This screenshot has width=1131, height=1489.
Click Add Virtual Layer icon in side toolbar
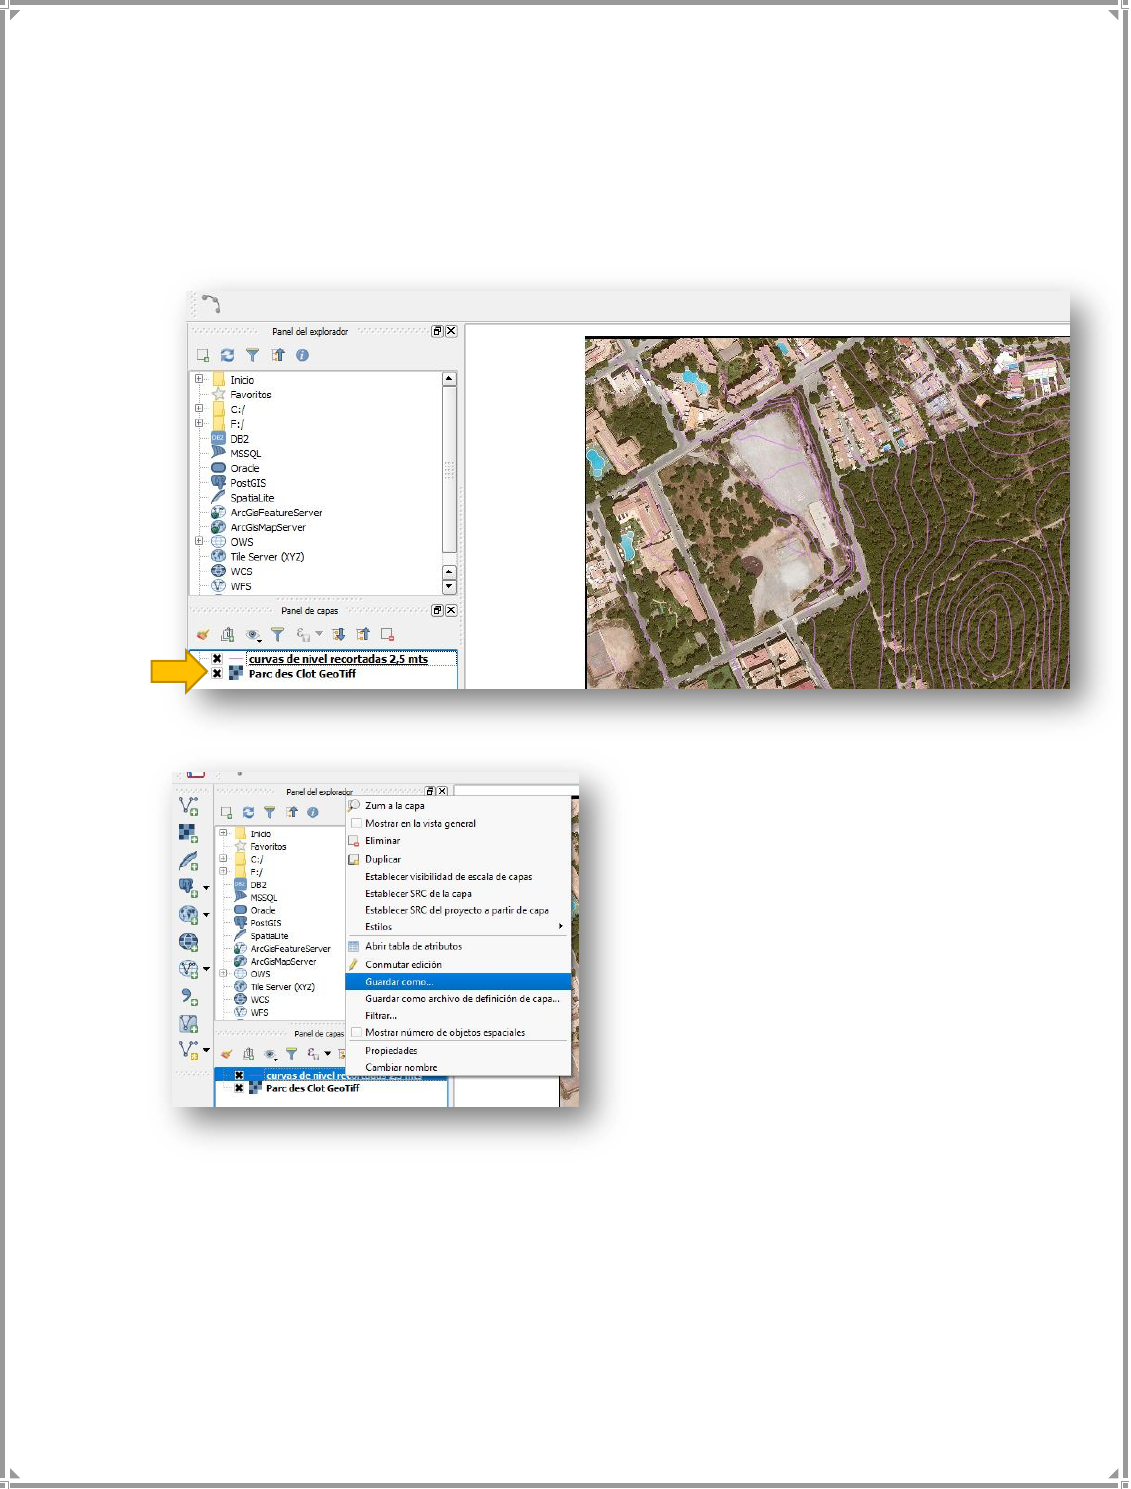point(188,1024)
